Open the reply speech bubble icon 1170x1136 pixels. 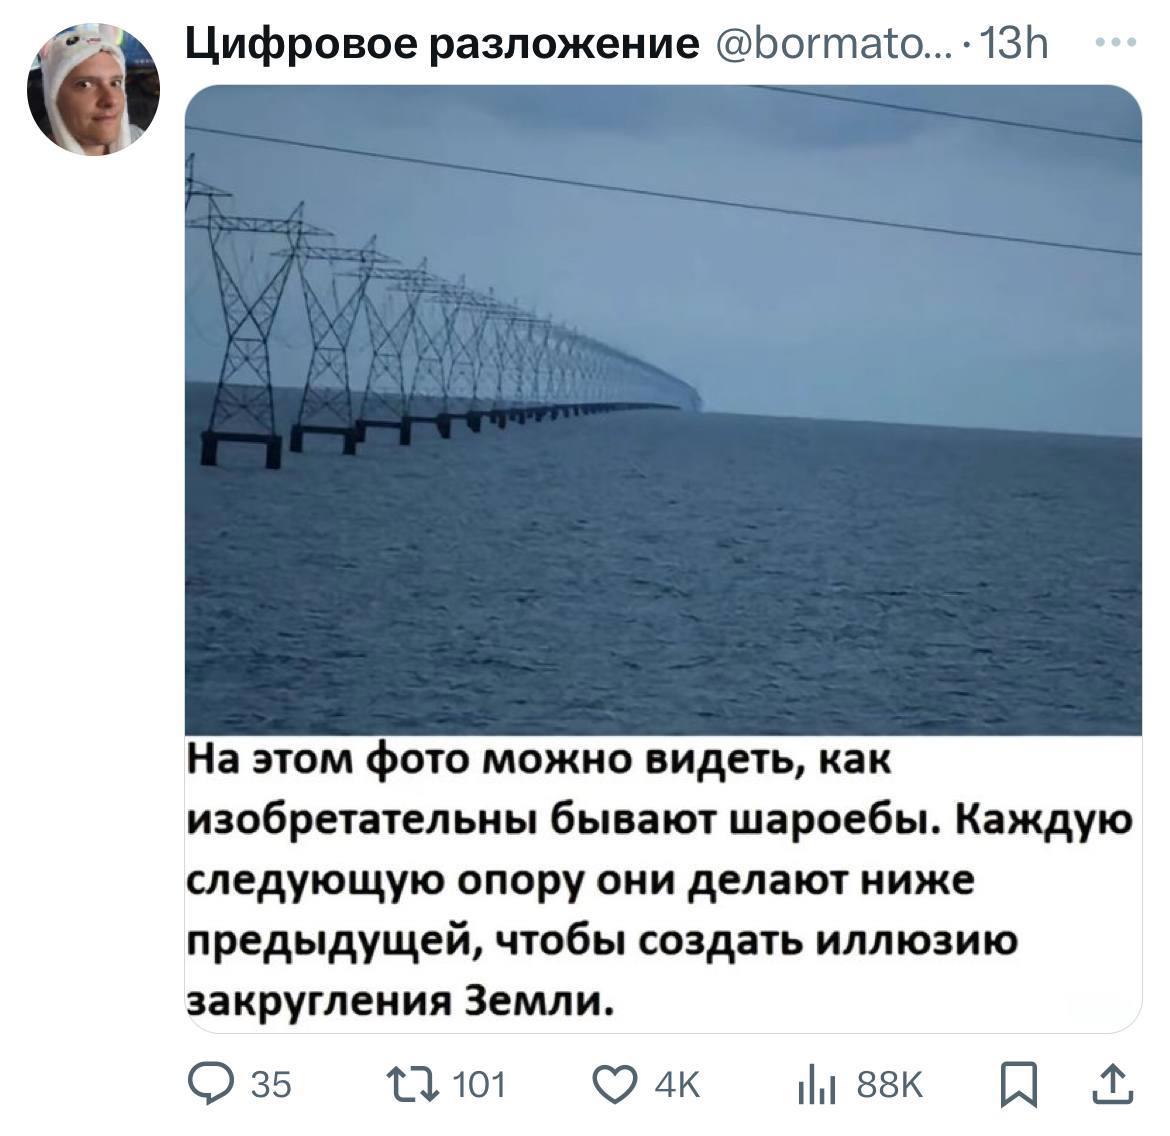[x=210, y=1084]
